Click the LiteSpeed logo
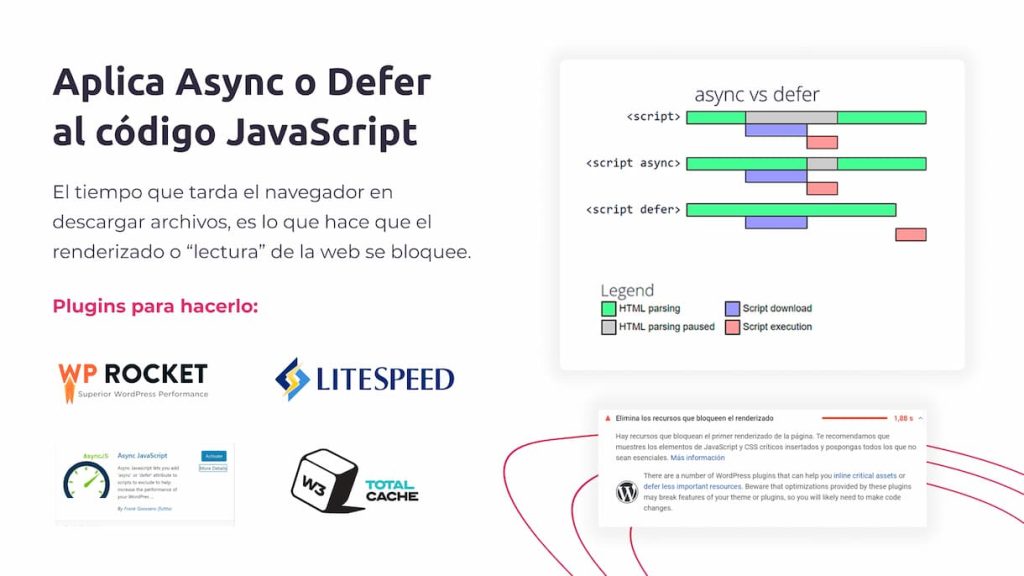The image size is (1024, 576). tap(364, 379)
